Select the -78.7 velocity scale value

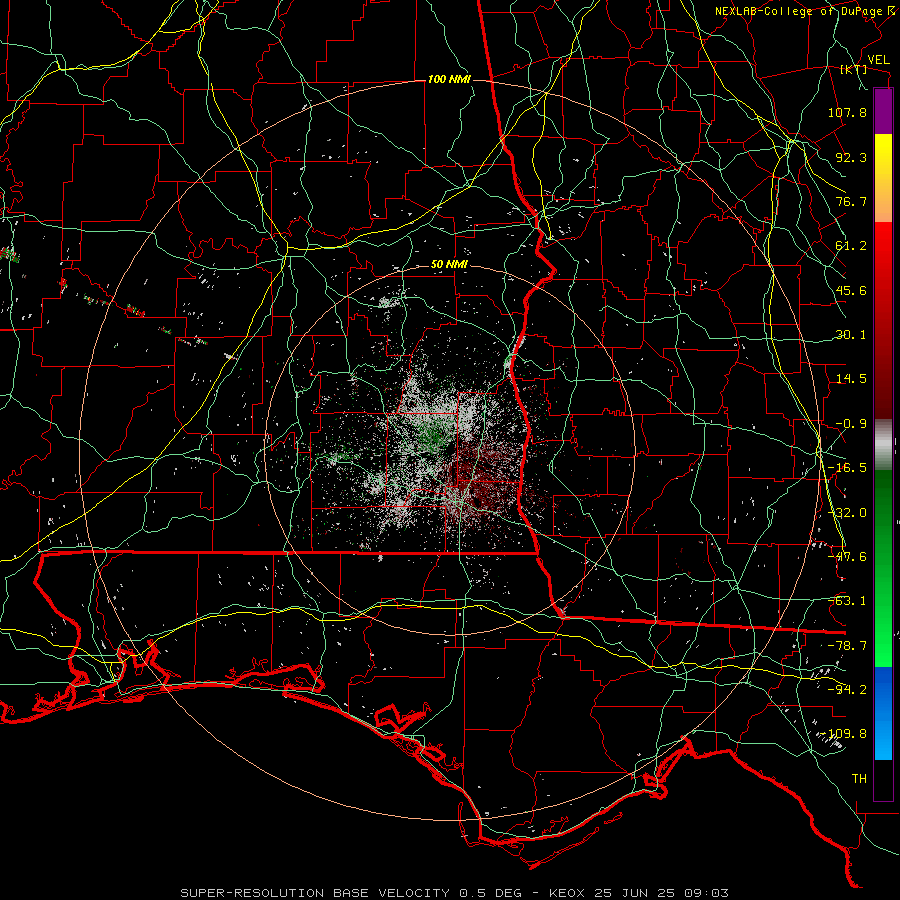coord(847,646)
